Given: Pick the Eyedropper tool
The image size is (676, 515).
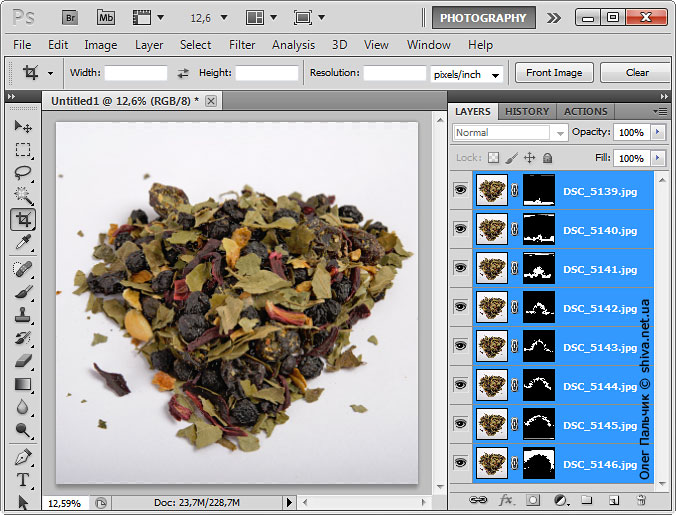Looking at the screenshot, I should click(x=23, y=243).
